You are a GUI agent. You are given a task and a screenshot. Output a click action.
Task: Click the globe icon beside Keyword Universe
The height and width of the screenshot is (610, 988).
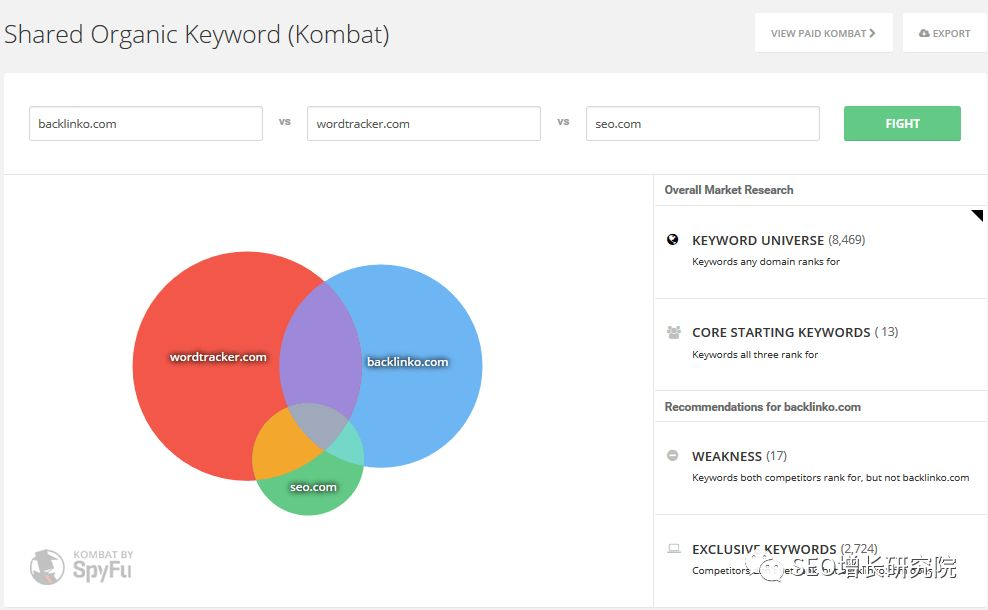point(672,239)
